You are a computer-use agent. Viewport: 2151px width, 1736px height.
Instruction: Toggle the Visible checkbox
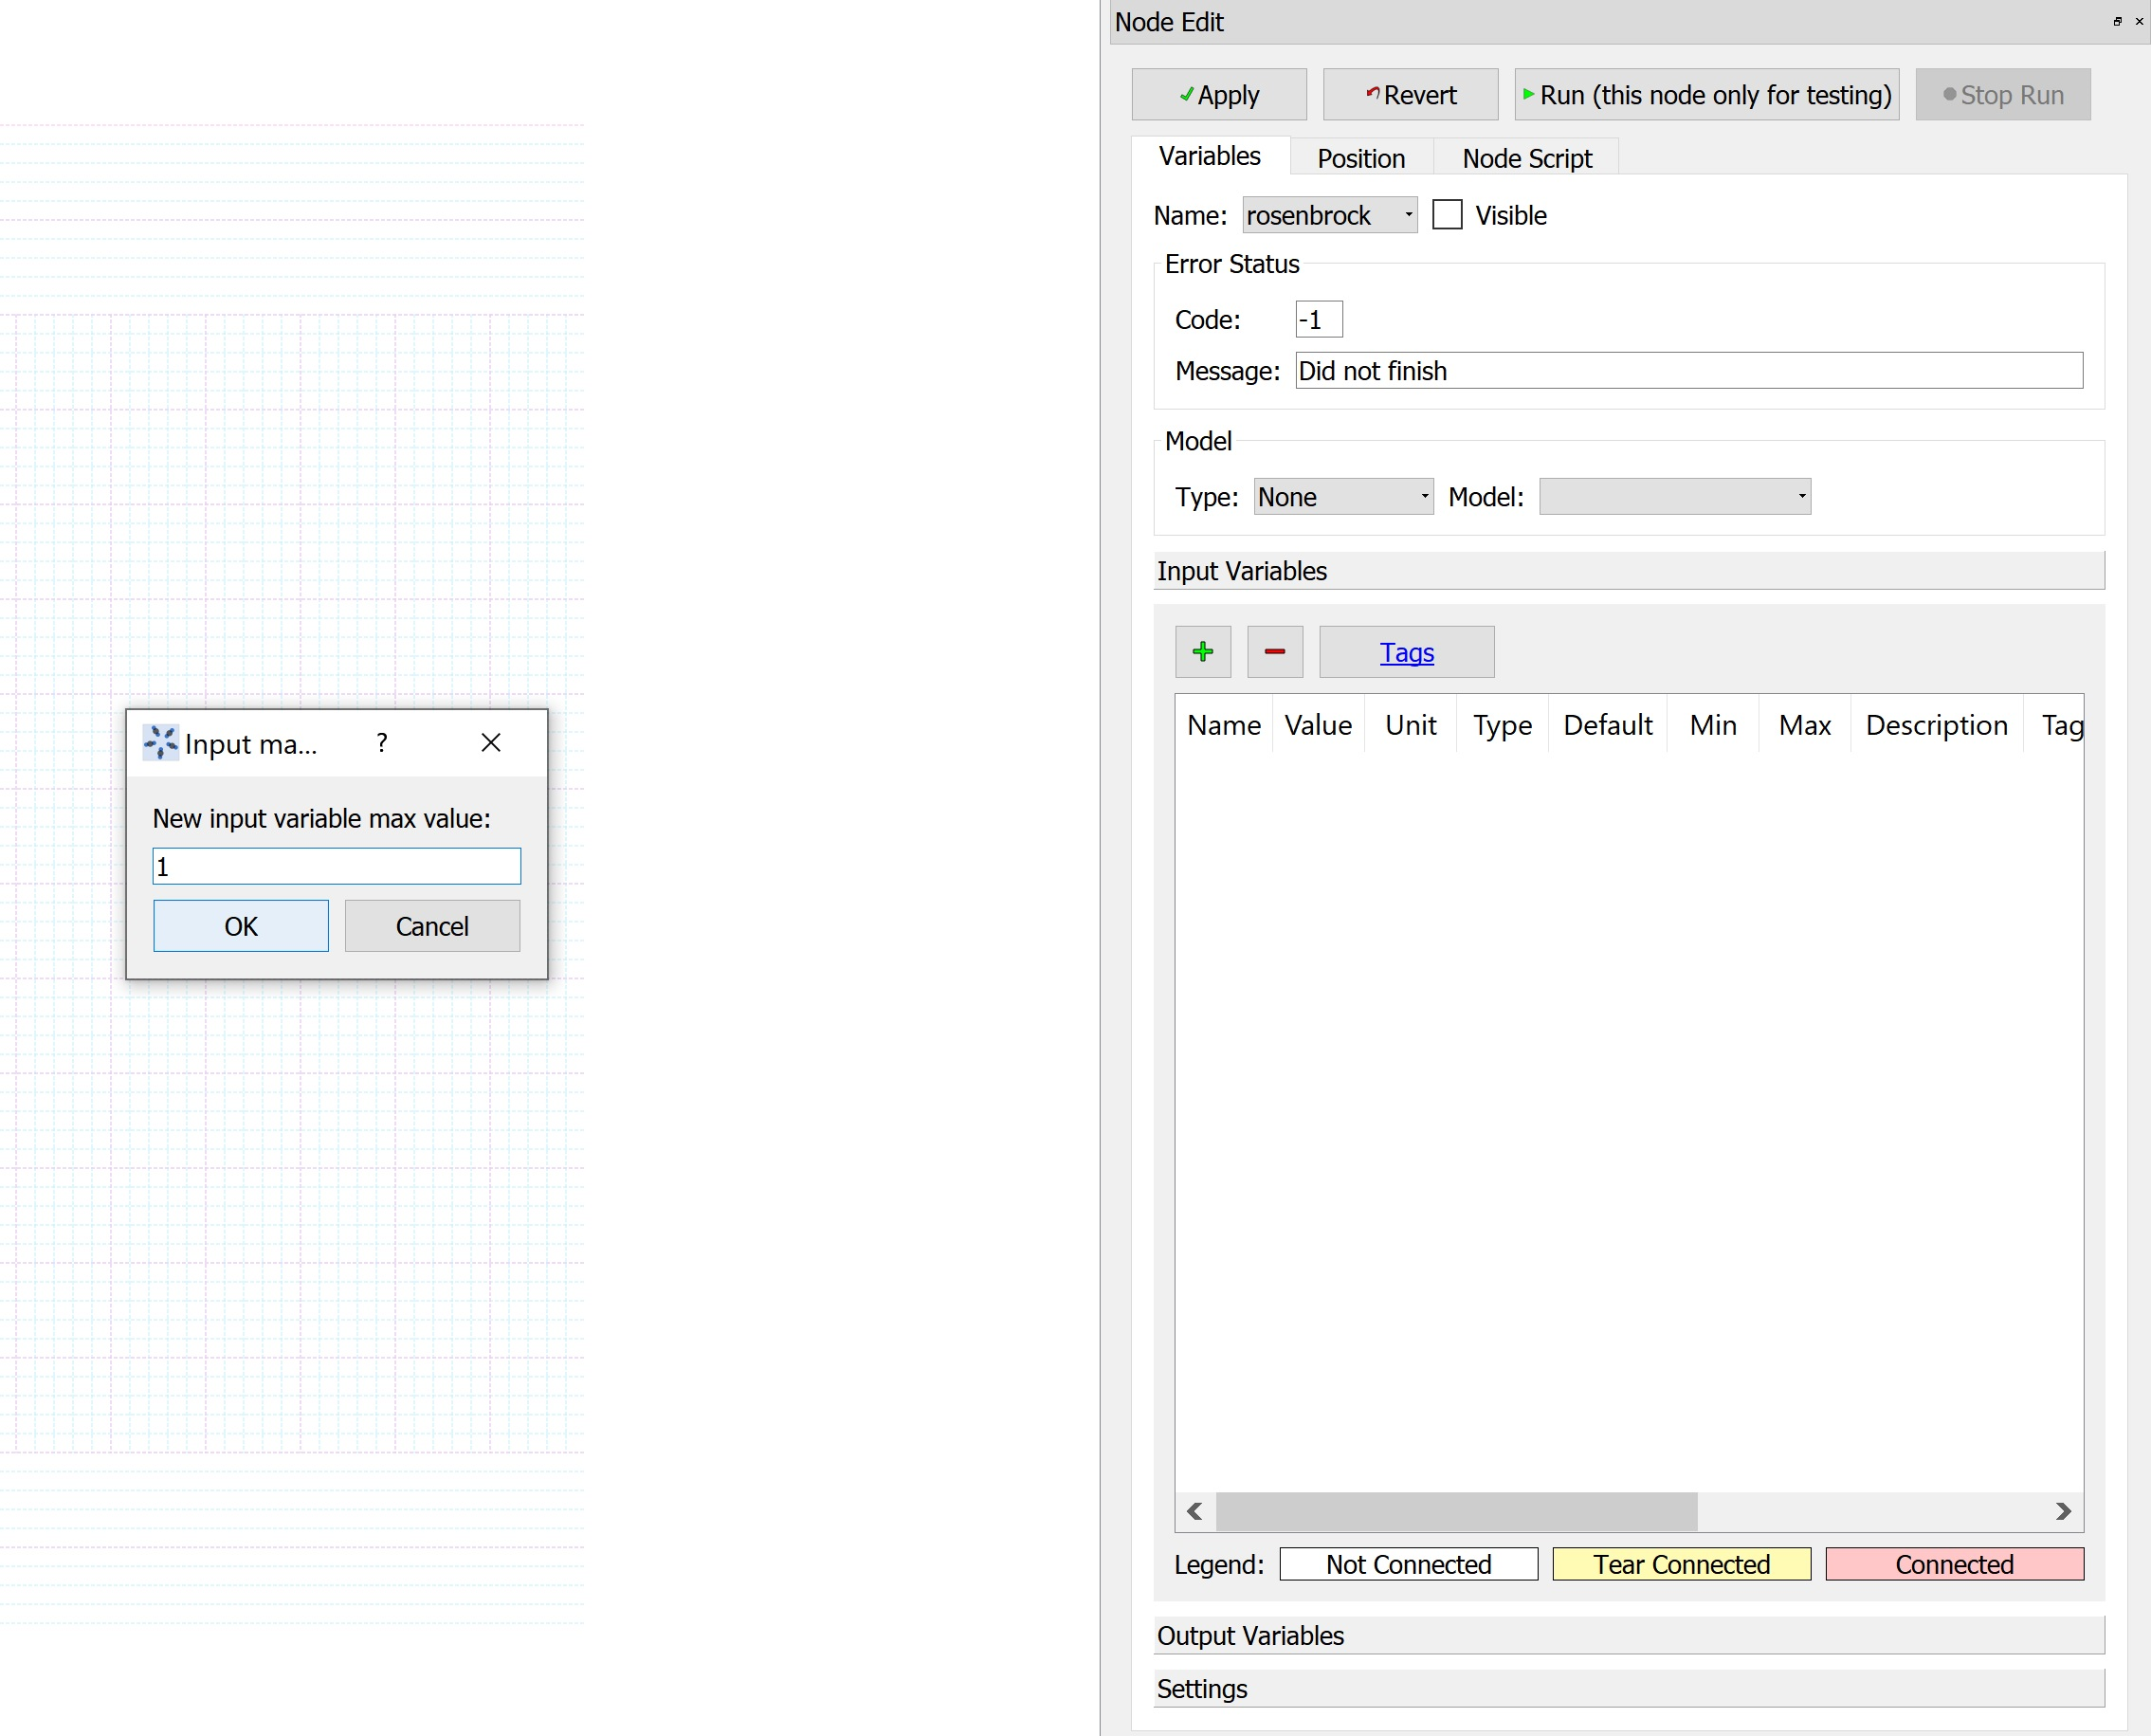pos(1447,215)
